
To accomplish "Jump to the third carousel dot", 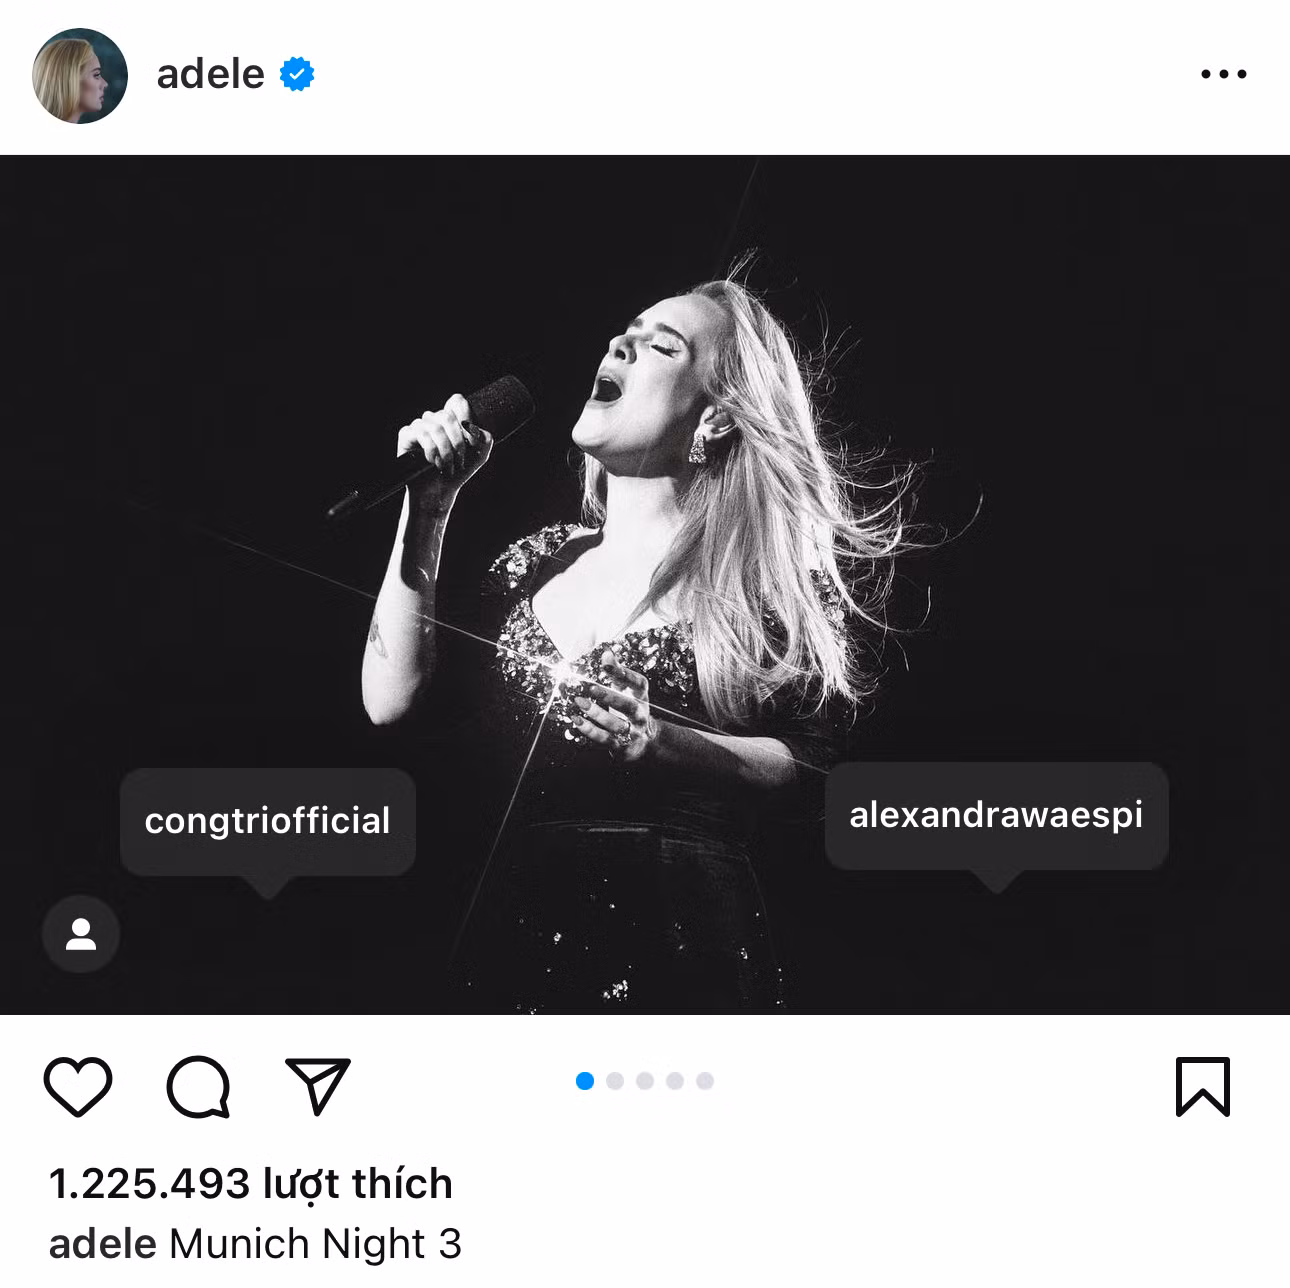I will pyautogui.click(x=645, y=1081).
